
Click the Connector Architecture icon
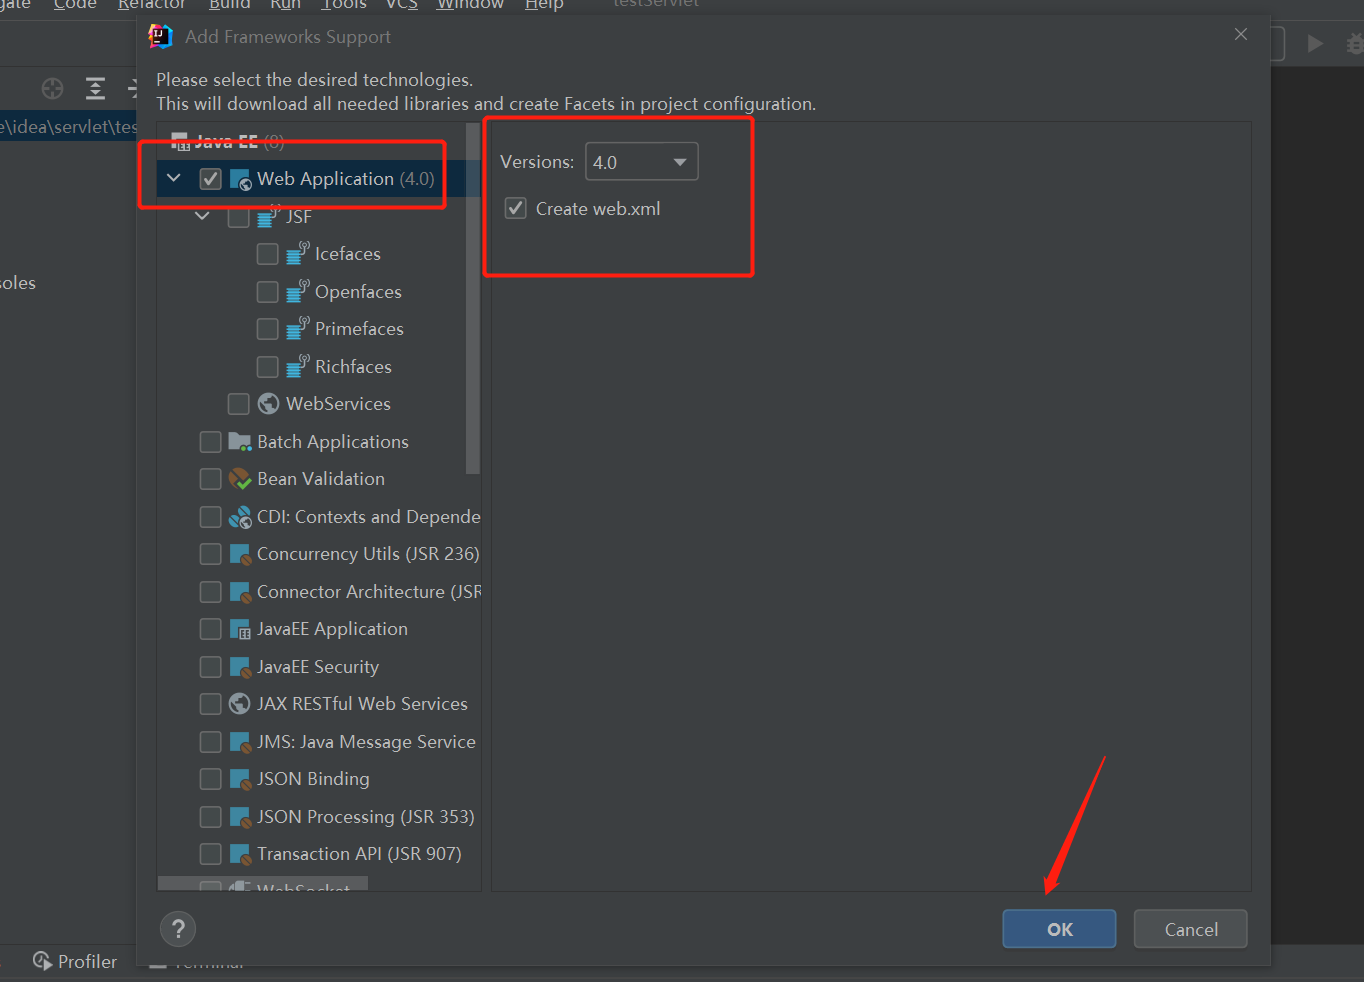point(240,593)
